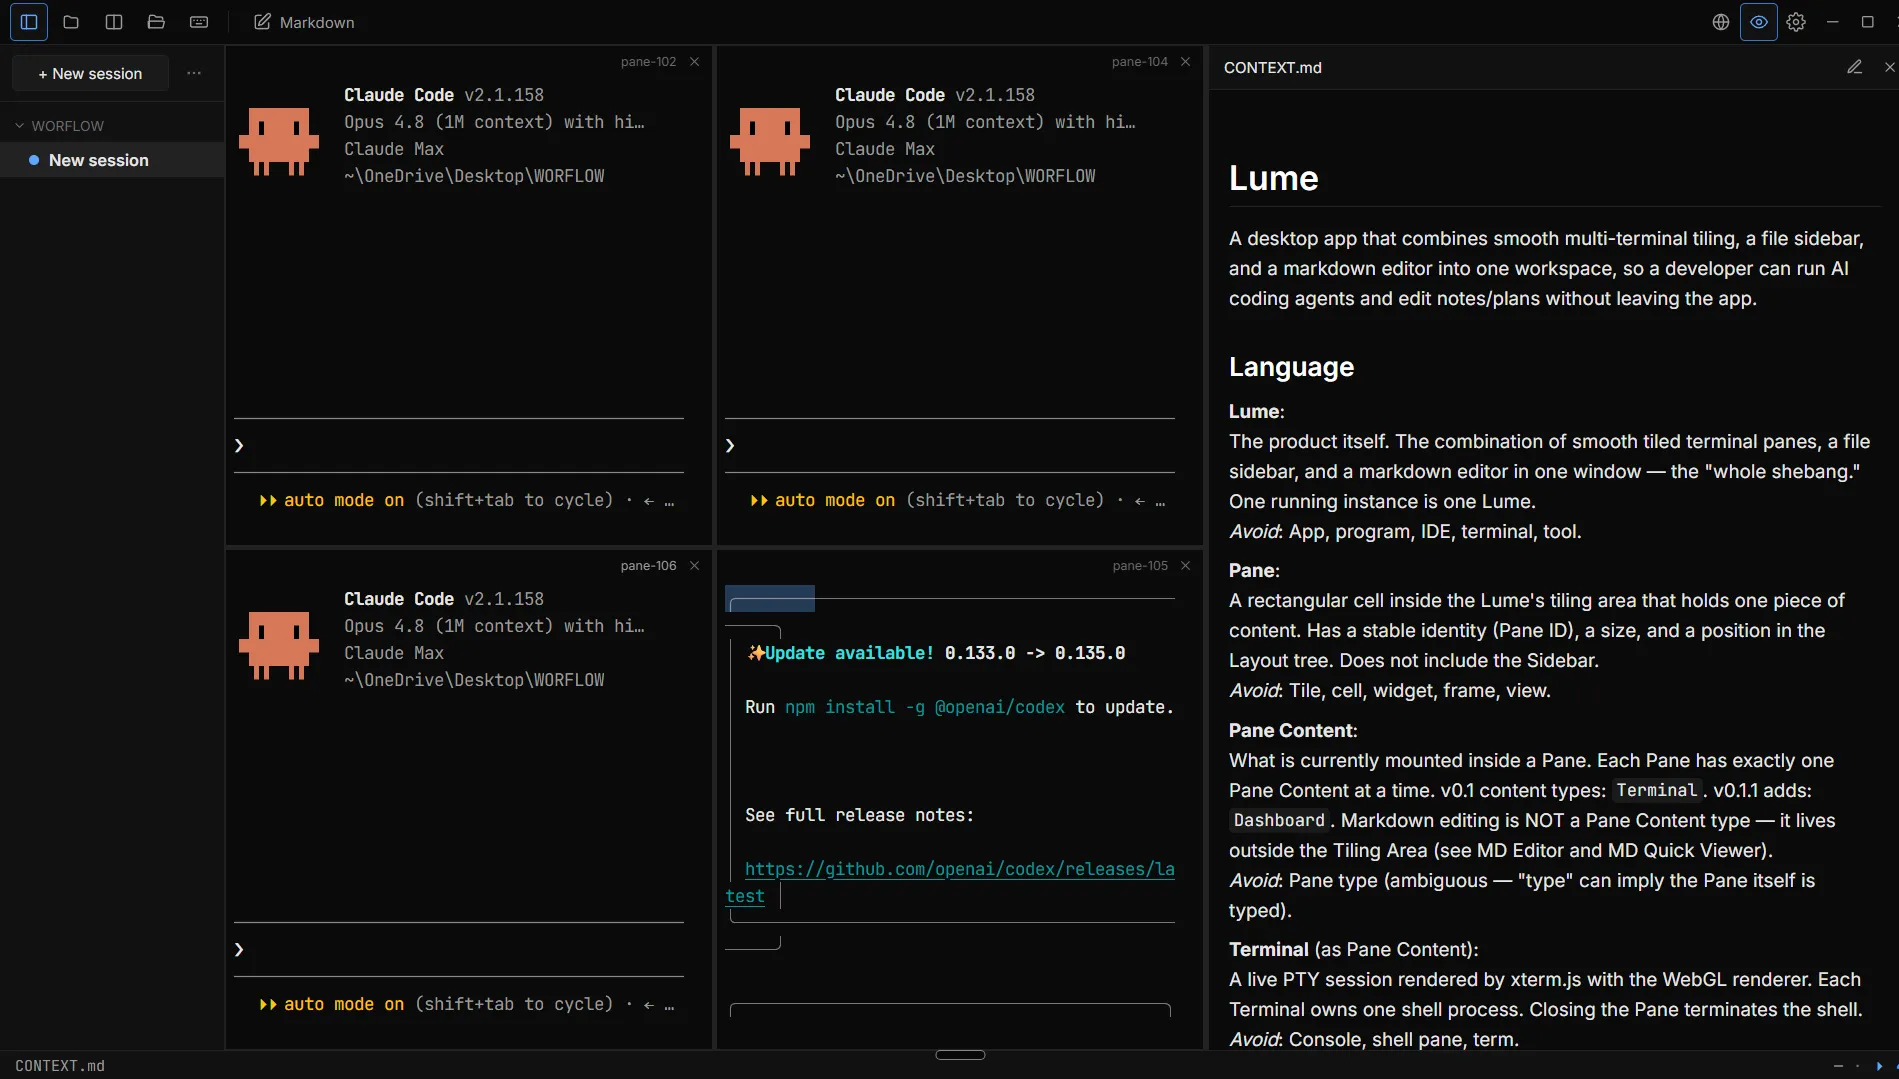The height and width of the screenshot is (1079, 1899).
Task: Click the Dashboard inline code tag
Action: pyautogui.click(x=1279, y=820)
